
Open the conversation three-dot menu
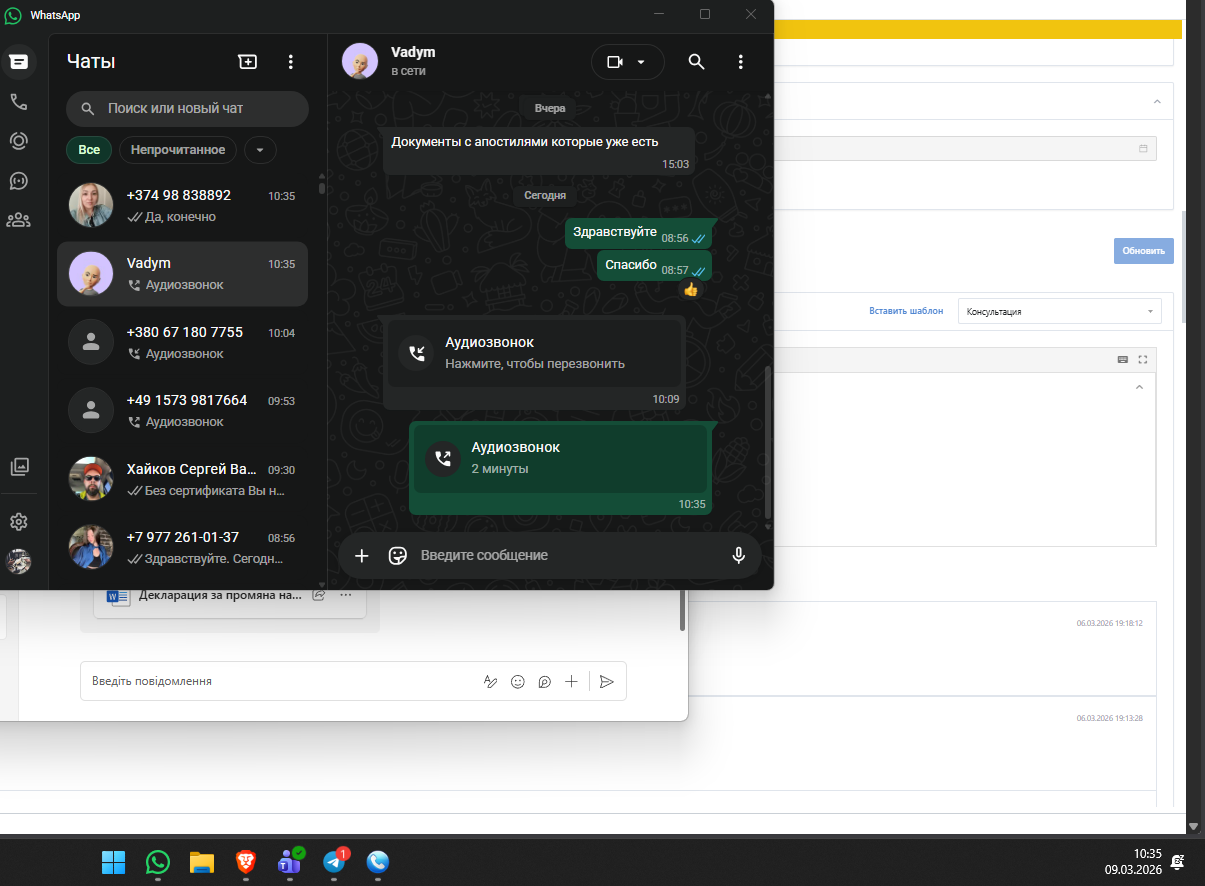tap(741, 62)
